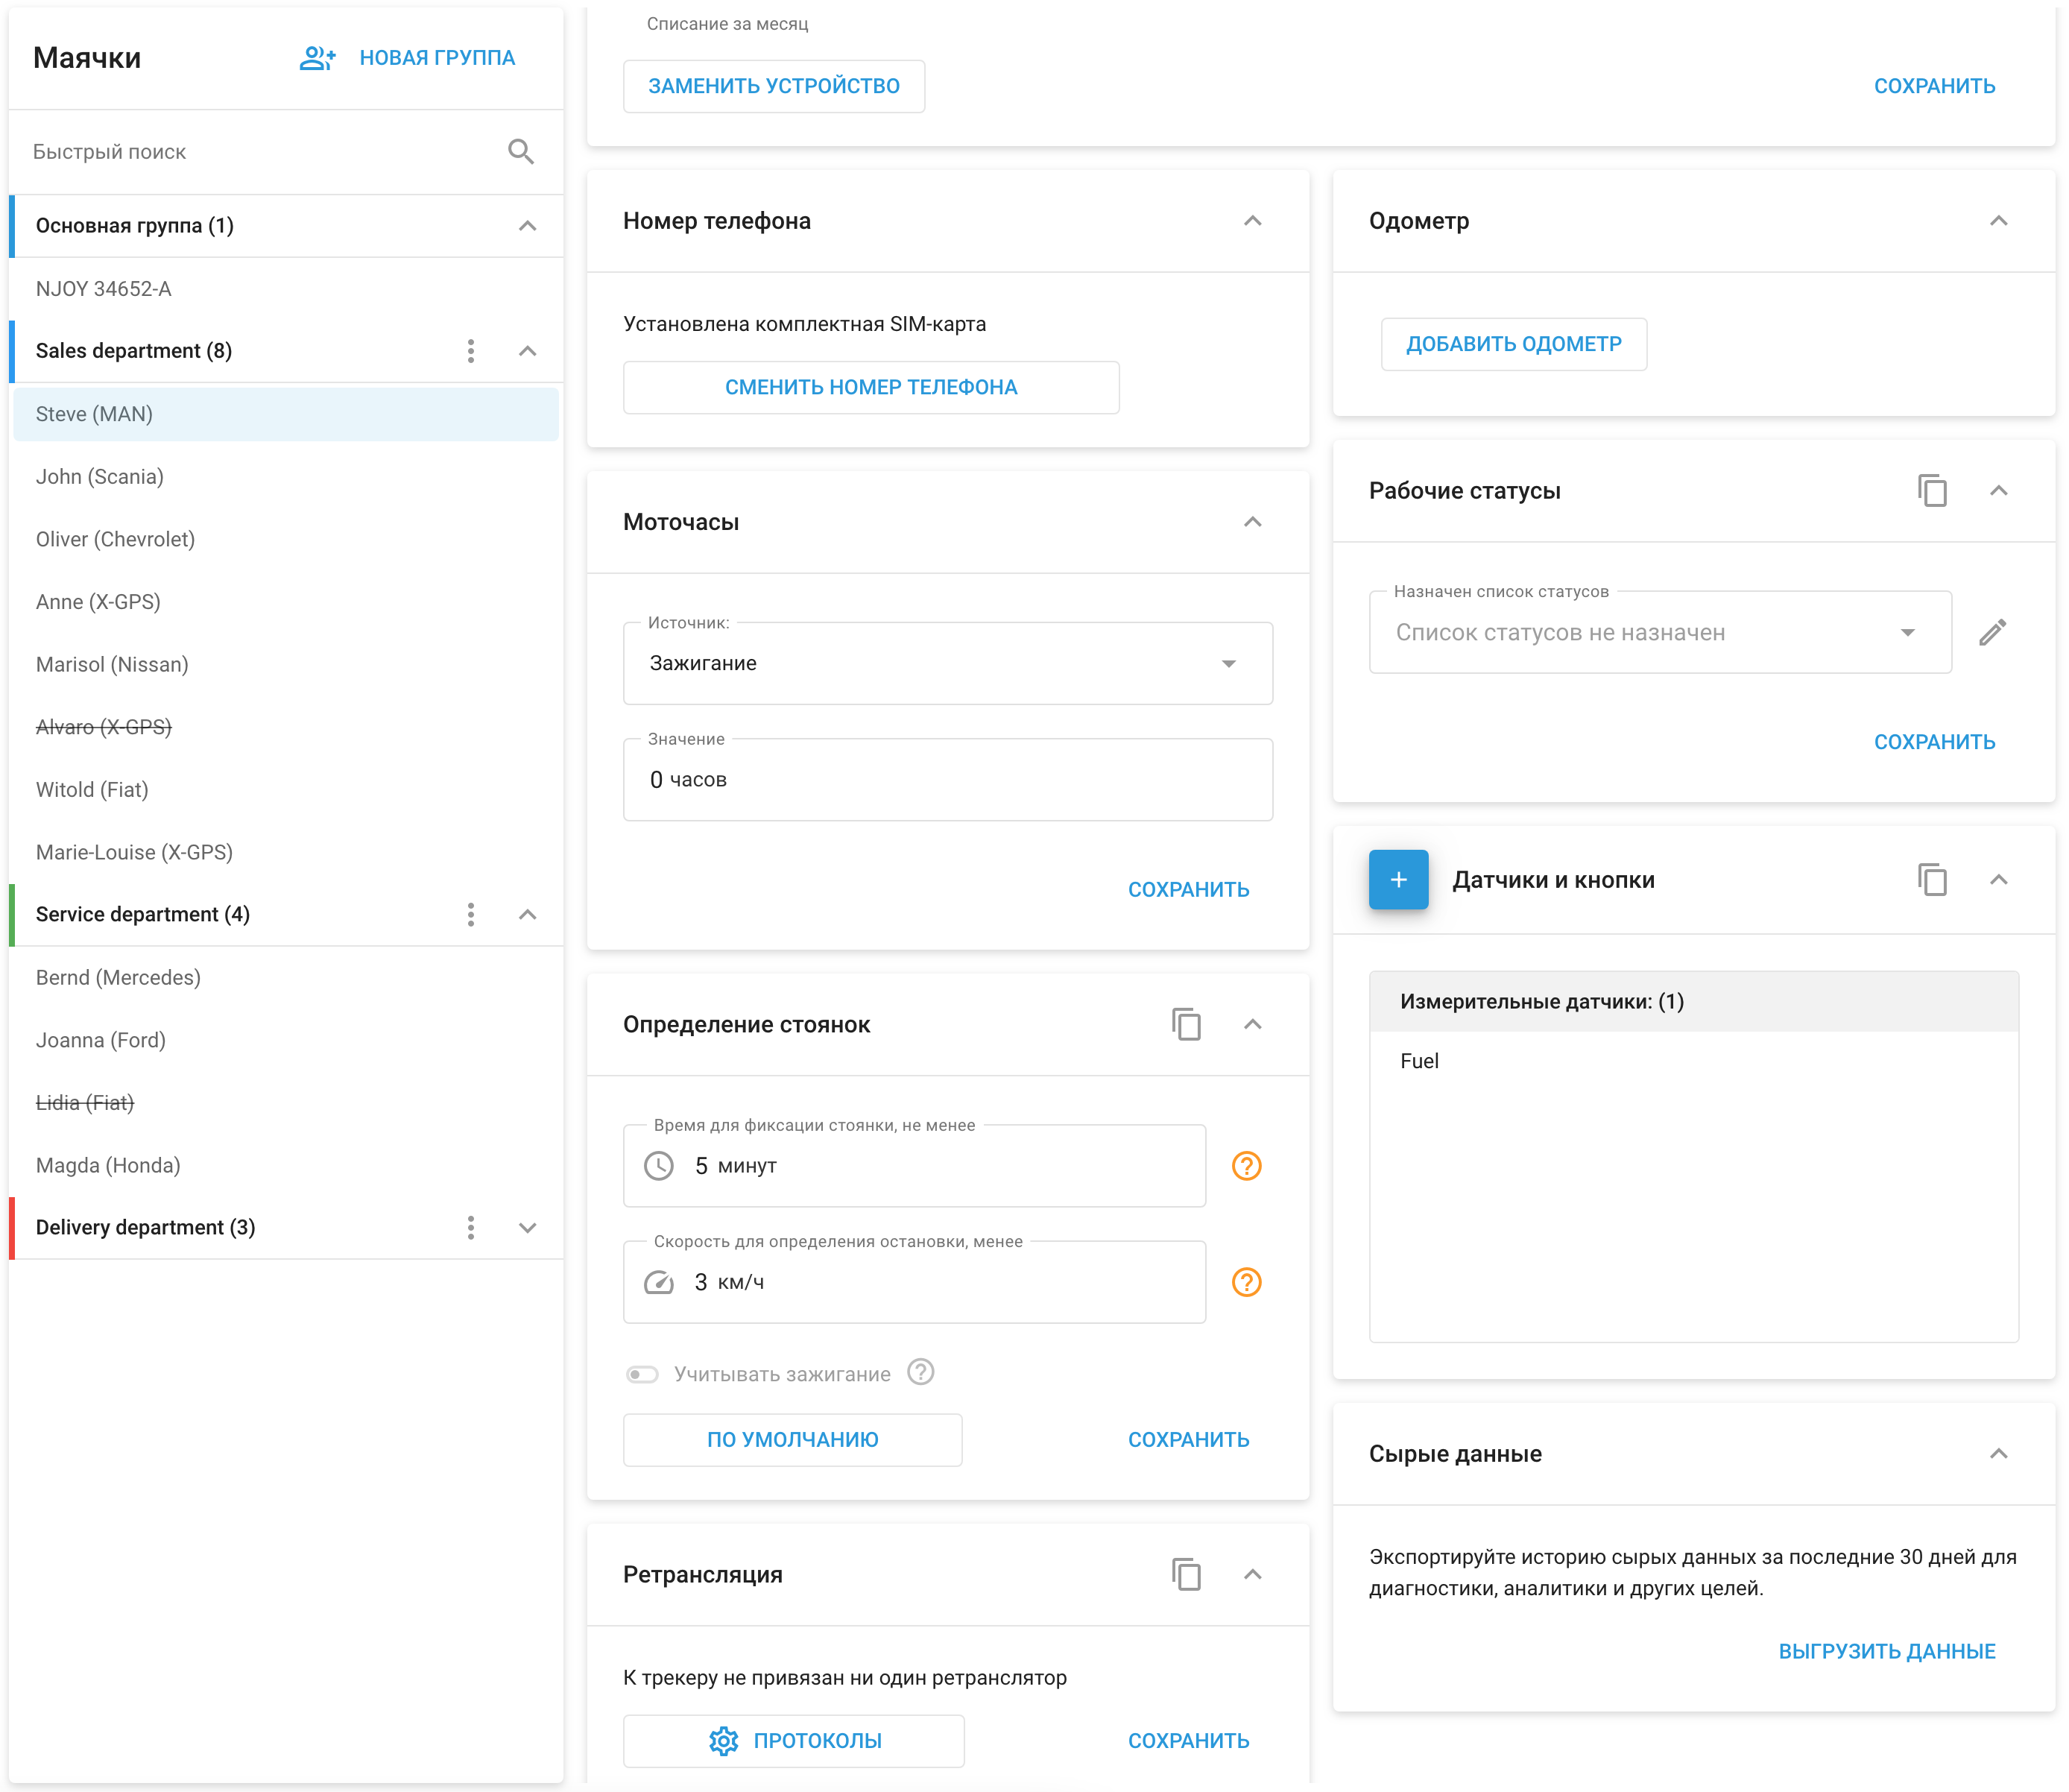The width and height of the screenshot is (2069, 1792).
Task: Click 'ВЫГРУЗИТЬ ДАННЫЕ' button
Action: (1886, 1652)
